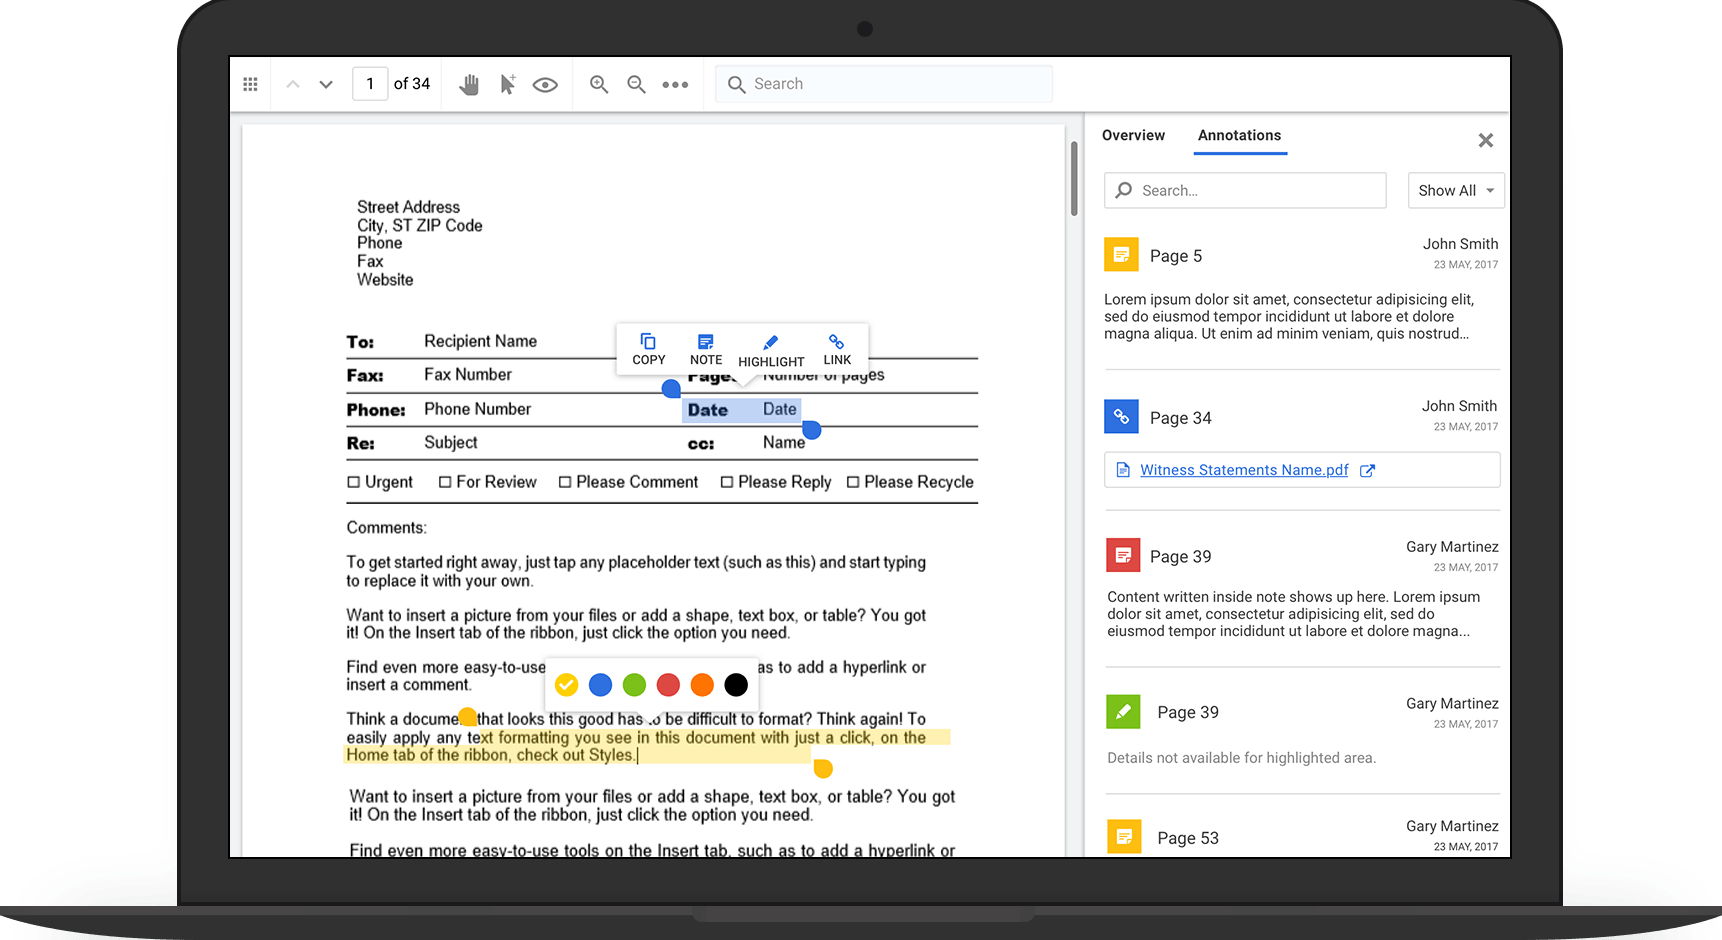Viewport: 1722px width, 940px height.
Task: Add a Note from selection popup
Action: 705,349
